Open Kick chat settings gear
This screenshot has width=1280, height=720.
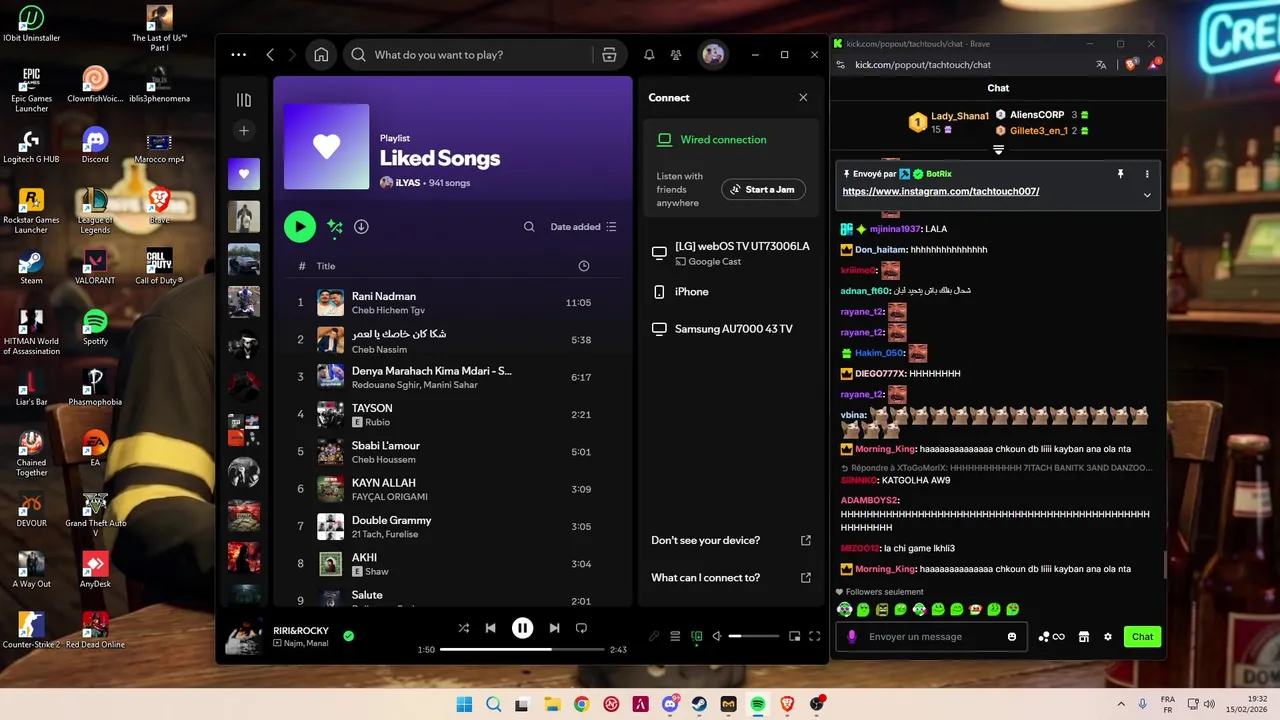(x=1107, y=637)
